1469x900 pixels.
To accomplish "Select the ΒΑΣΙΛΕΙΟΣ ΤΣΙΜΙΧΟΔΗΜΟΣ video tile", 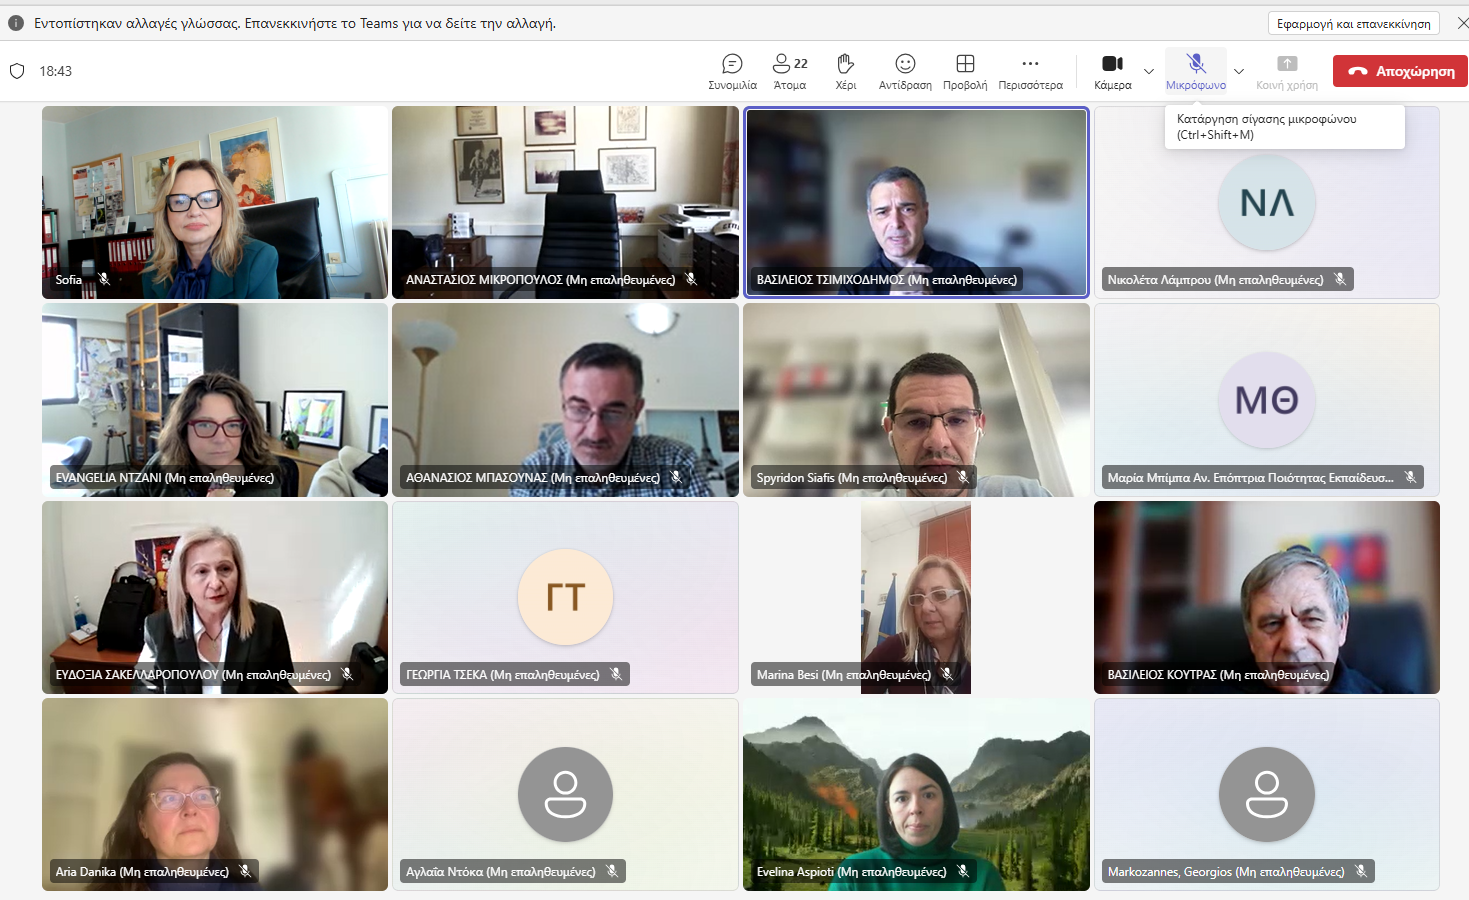I will click(x=916, y=200).
